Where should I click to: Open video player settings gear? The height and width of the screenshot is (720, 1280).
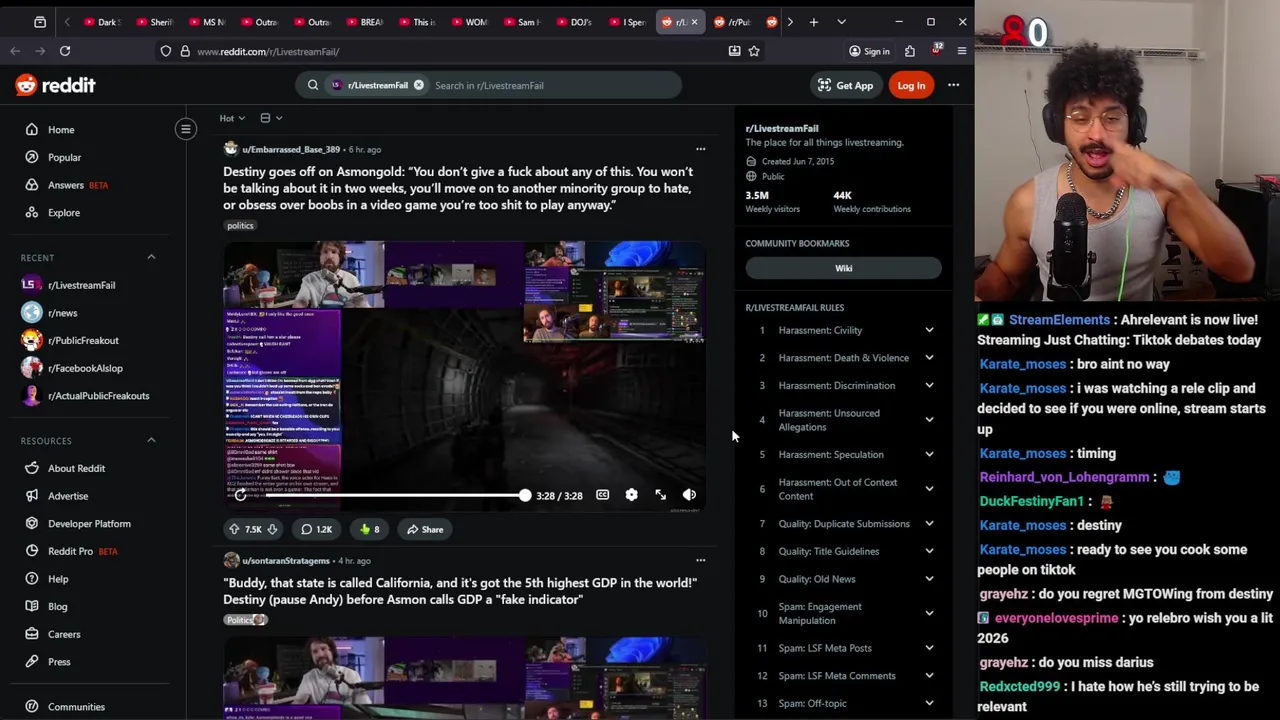tap(631, 495)
